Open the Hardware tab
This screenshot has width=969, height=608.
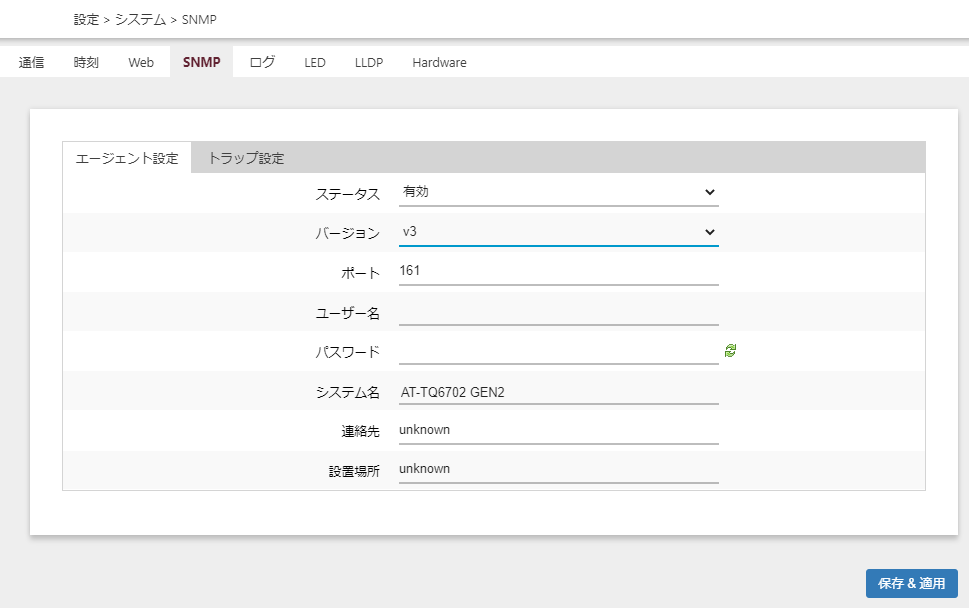pyautogui.click(x=439, y=62)
